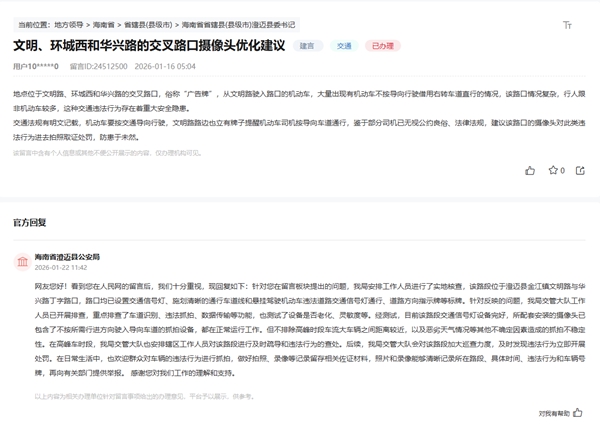Click the 建言 tag
The image size is (600, 439).
[308, 46]
